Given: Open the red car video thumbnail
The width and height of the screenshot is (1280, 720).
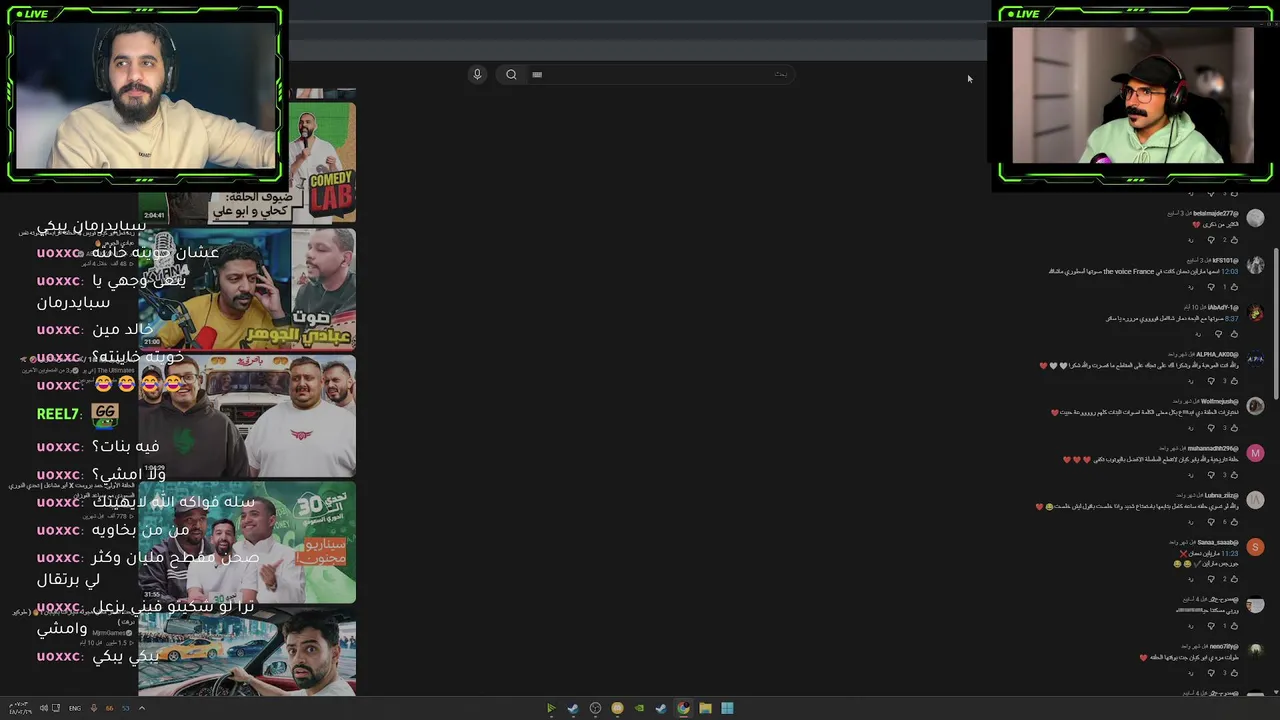Looking at the screenshot, I should 247,652.
